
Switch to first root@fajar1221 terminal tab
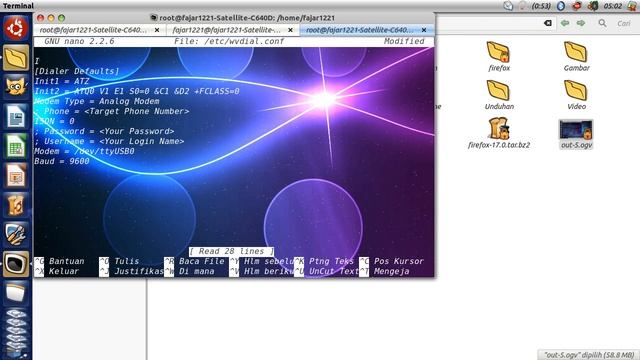[x=93, y=30]
